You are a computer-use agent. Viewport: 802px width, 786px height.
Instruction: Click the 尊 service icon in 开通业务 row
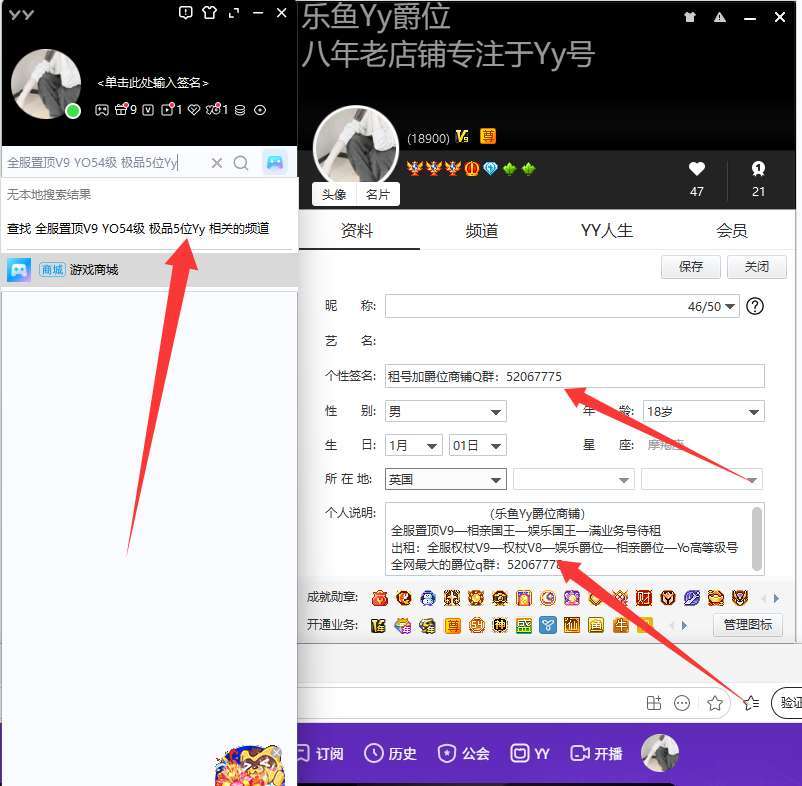452,625
